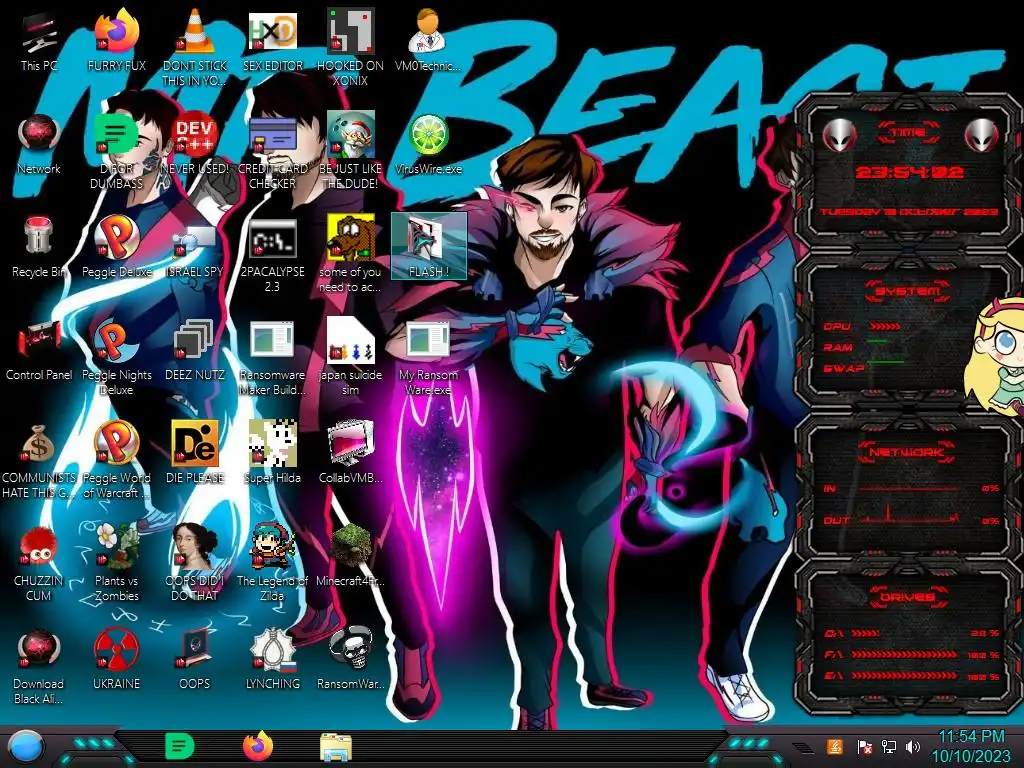Open the Java tray icon
This screenshot has width=1024, height=768.
click(834, 746)
